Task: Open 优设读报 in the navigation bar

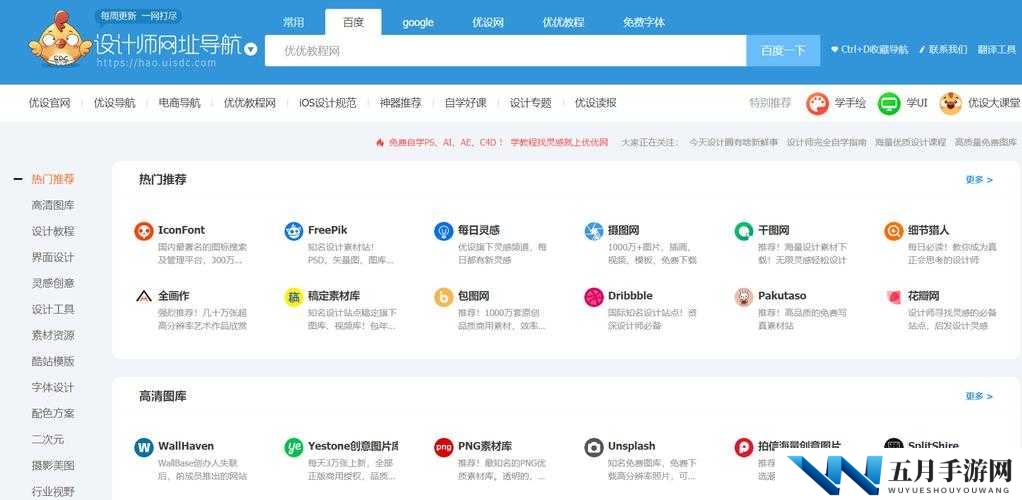Action: pyautogui.click(x=596, y=103)
